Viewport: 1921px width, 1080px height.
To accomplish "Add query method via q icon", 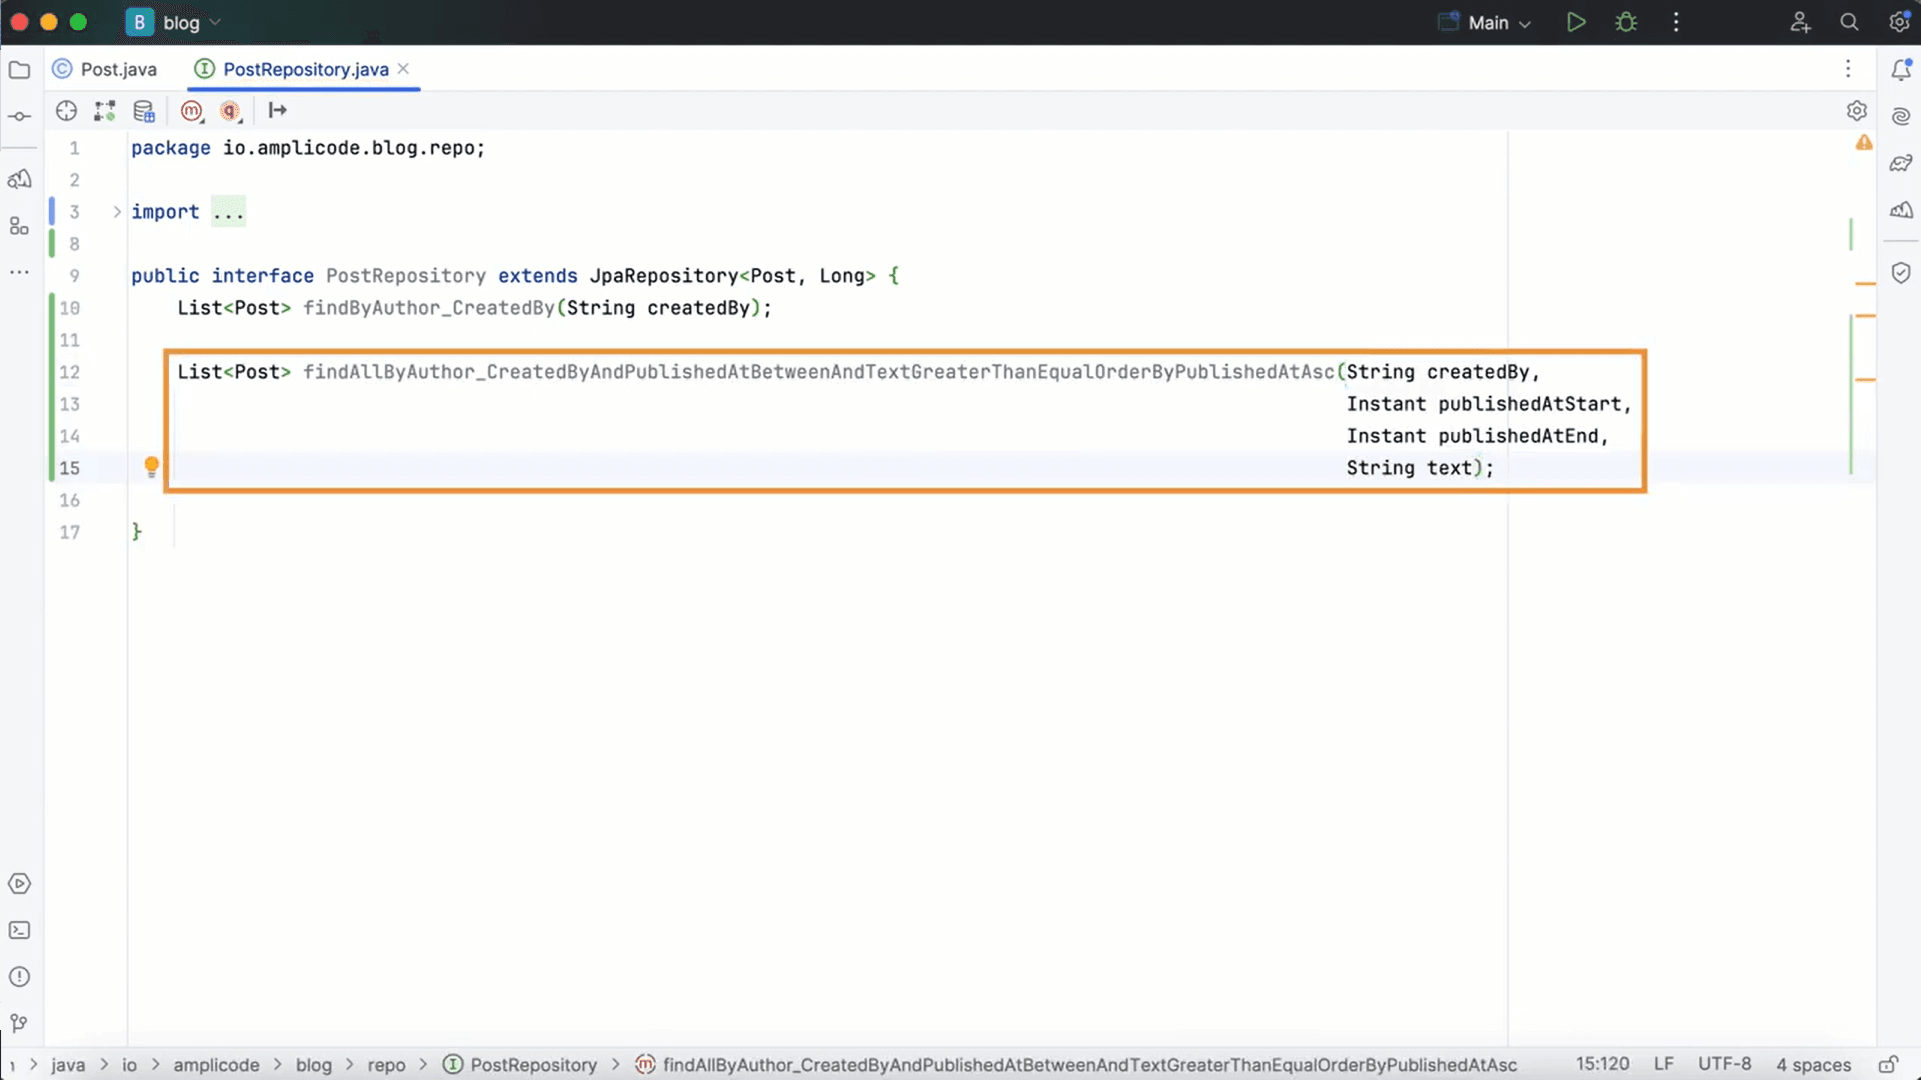I will pyautogui.click(x=231, y=111).
